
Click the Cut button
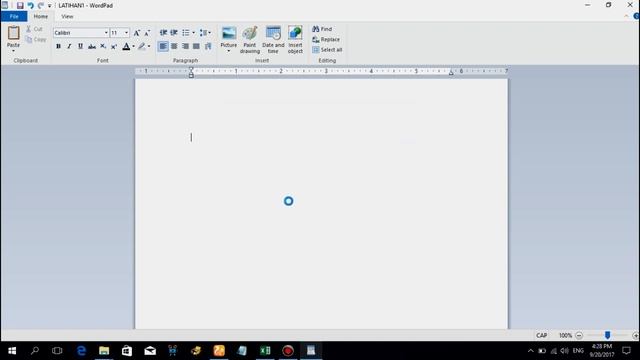pos(34,29)
